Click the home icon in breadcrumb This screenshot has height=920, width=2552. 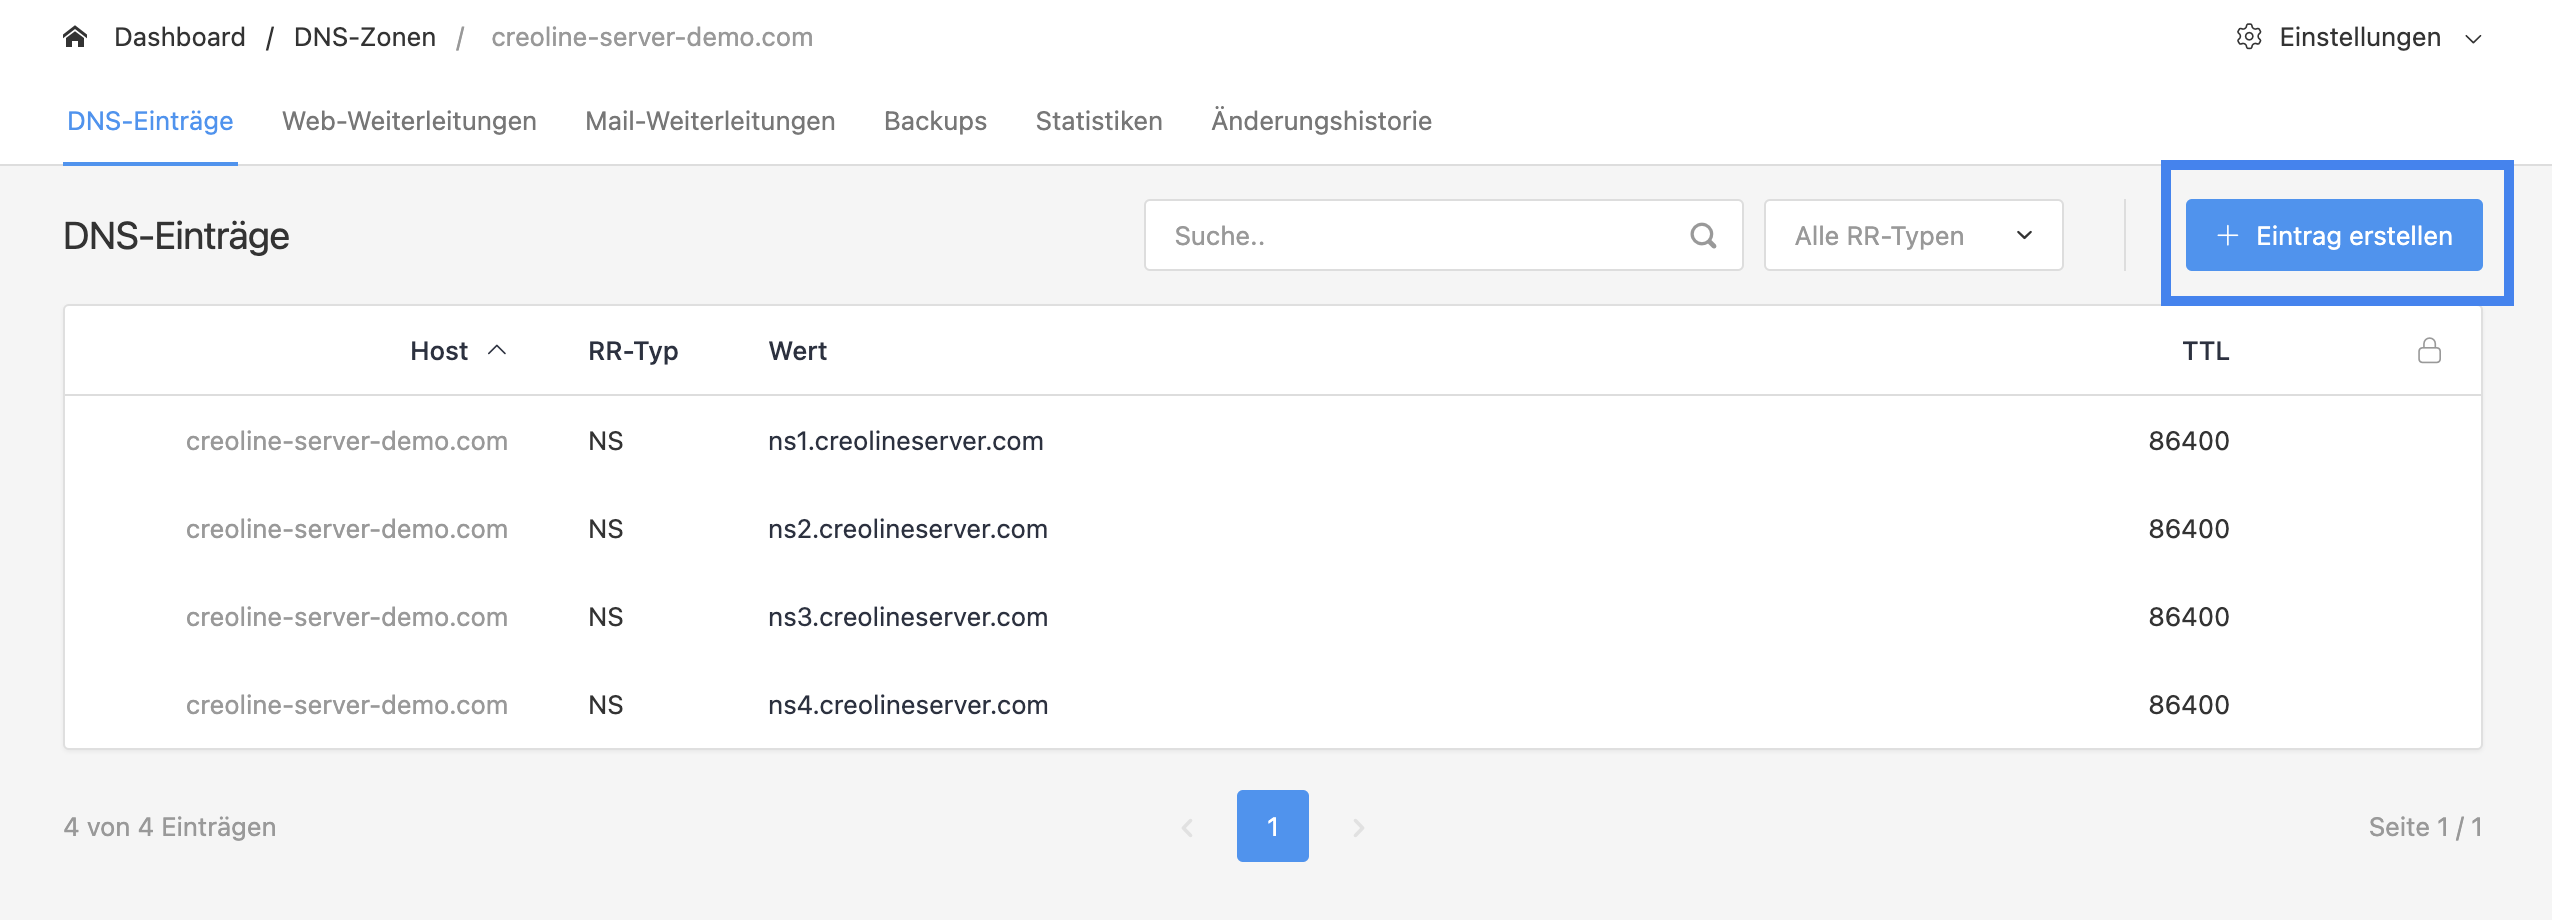75,37
